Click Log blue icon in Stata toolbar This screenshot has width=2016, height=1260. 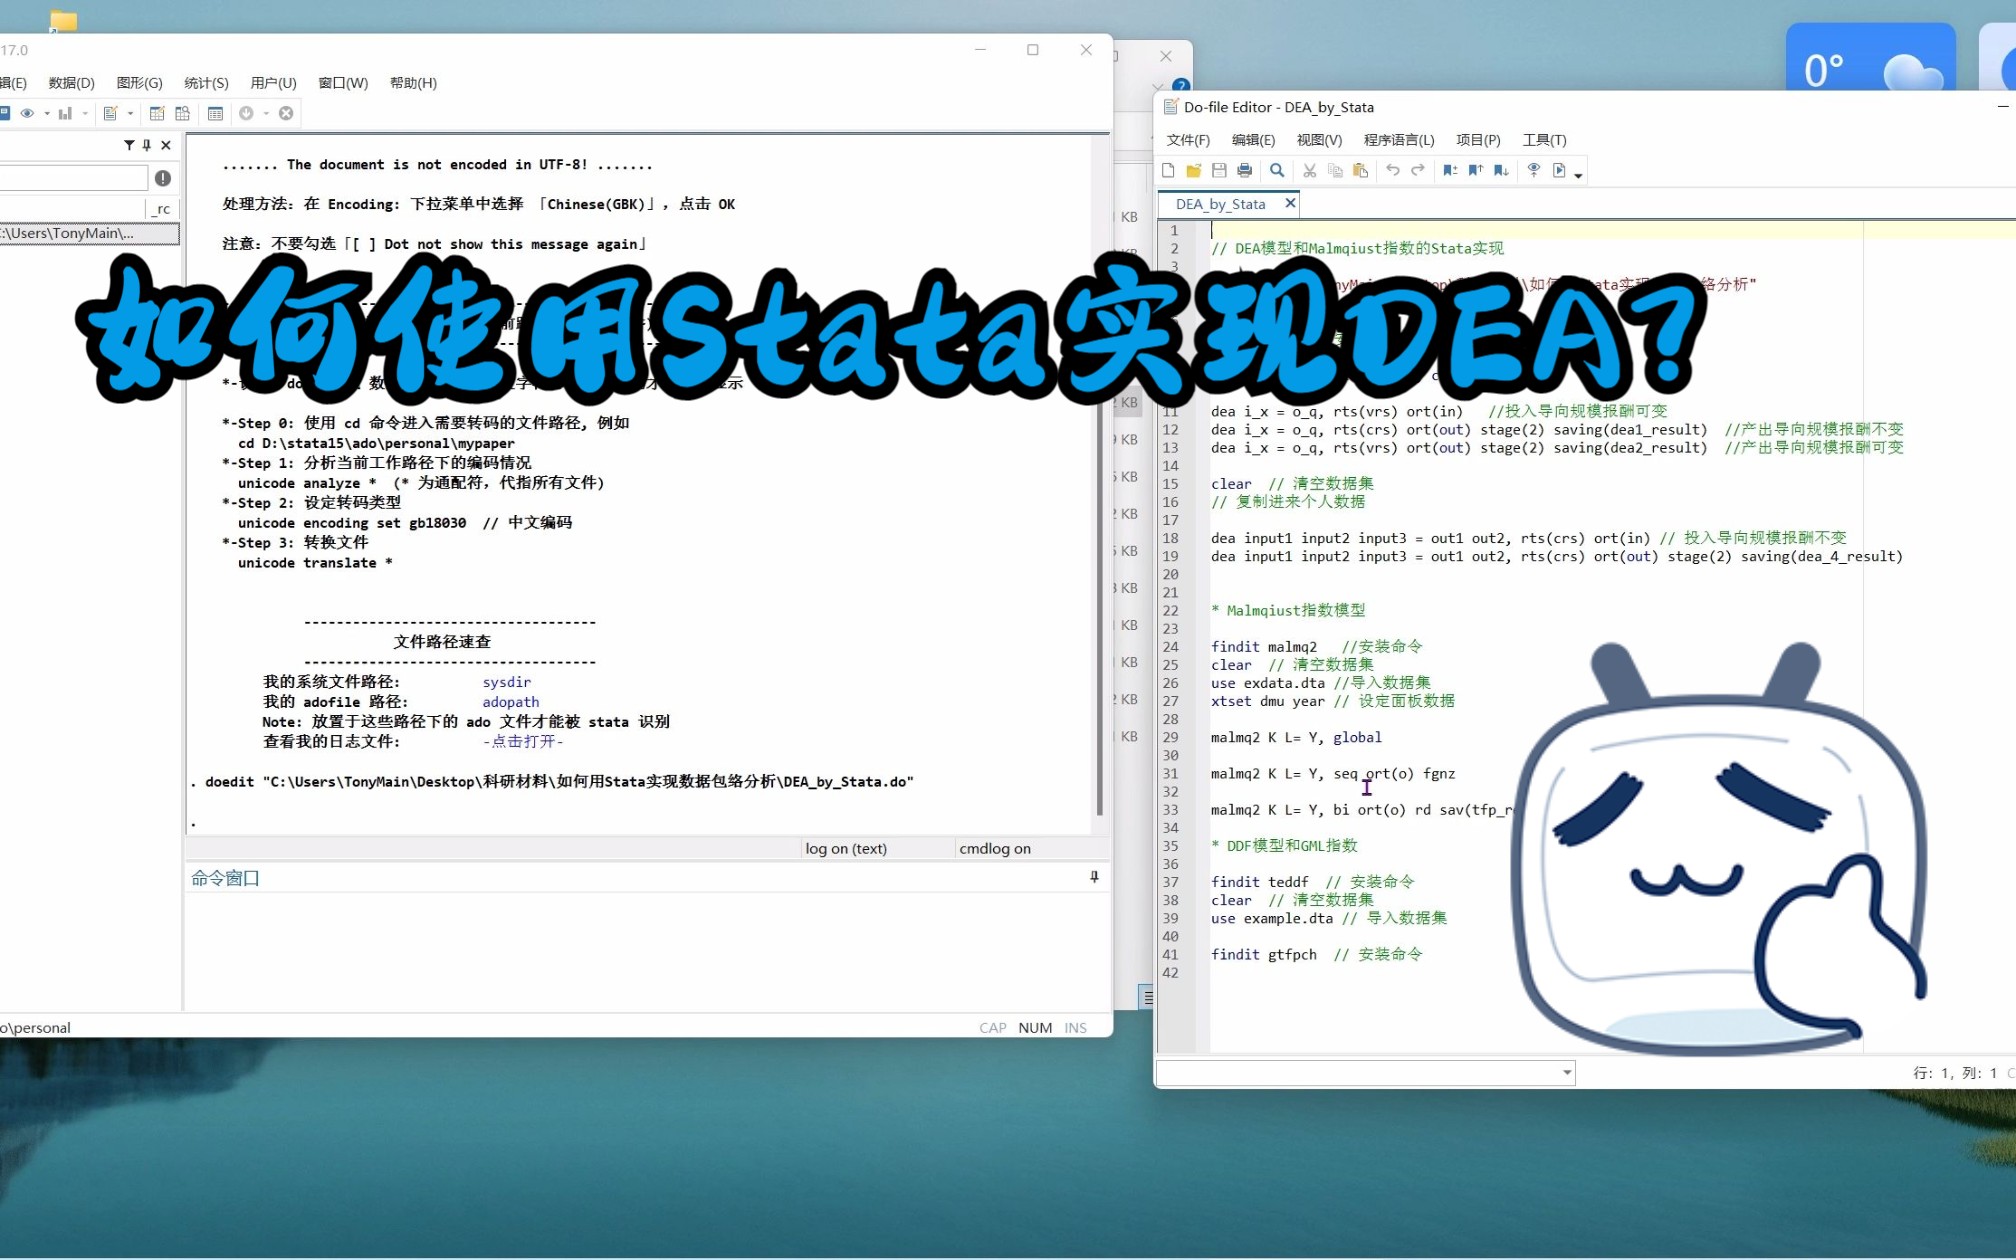pos(4,113)
